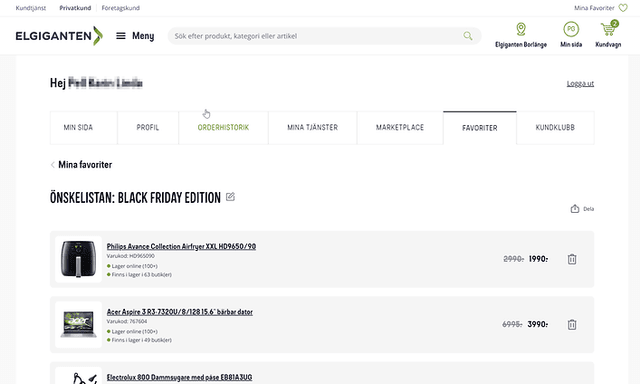Click 'Varukod: 767604' text

[x=127, y=321]
